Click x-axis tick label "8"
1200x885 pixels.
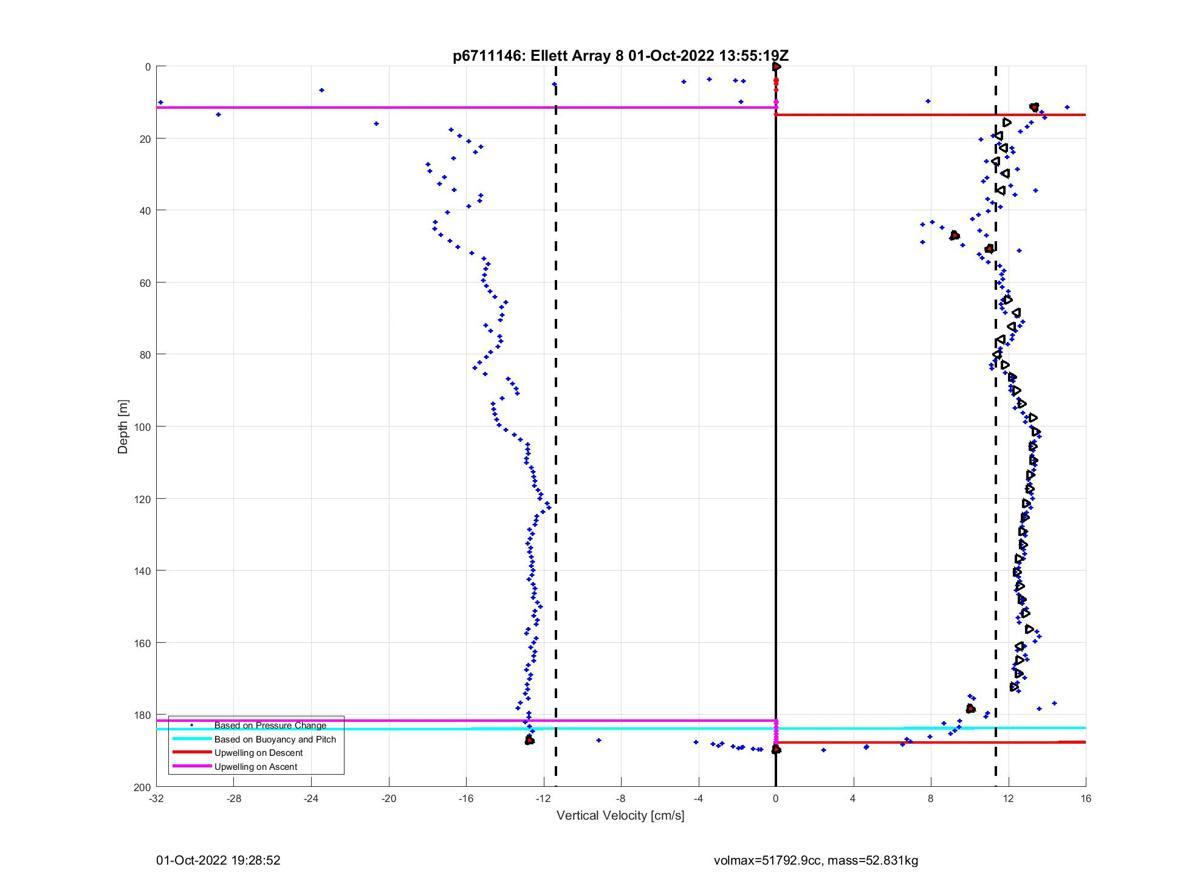931,798
